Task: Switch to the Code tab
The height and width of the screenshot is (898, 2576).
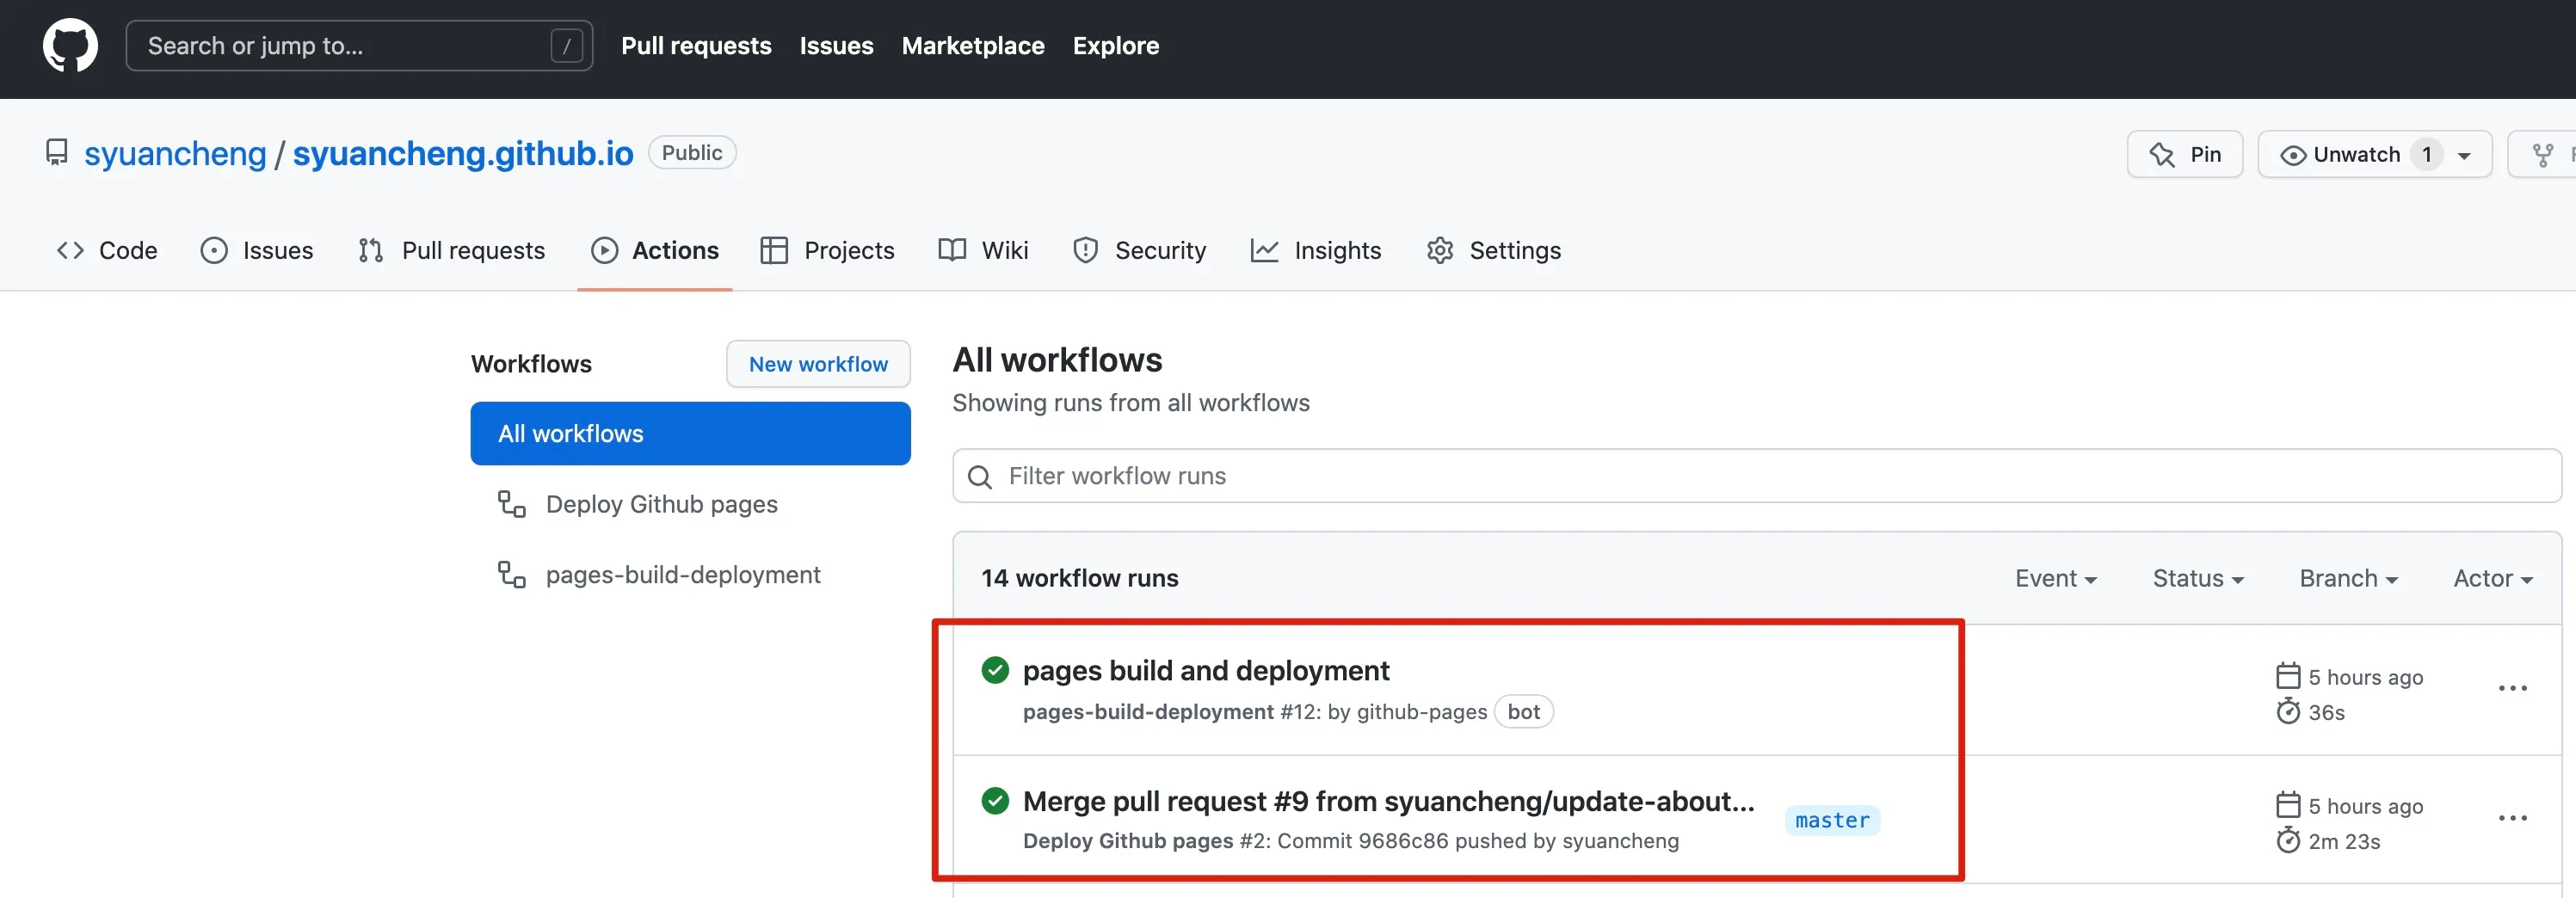Action: [x=107, y=250]
